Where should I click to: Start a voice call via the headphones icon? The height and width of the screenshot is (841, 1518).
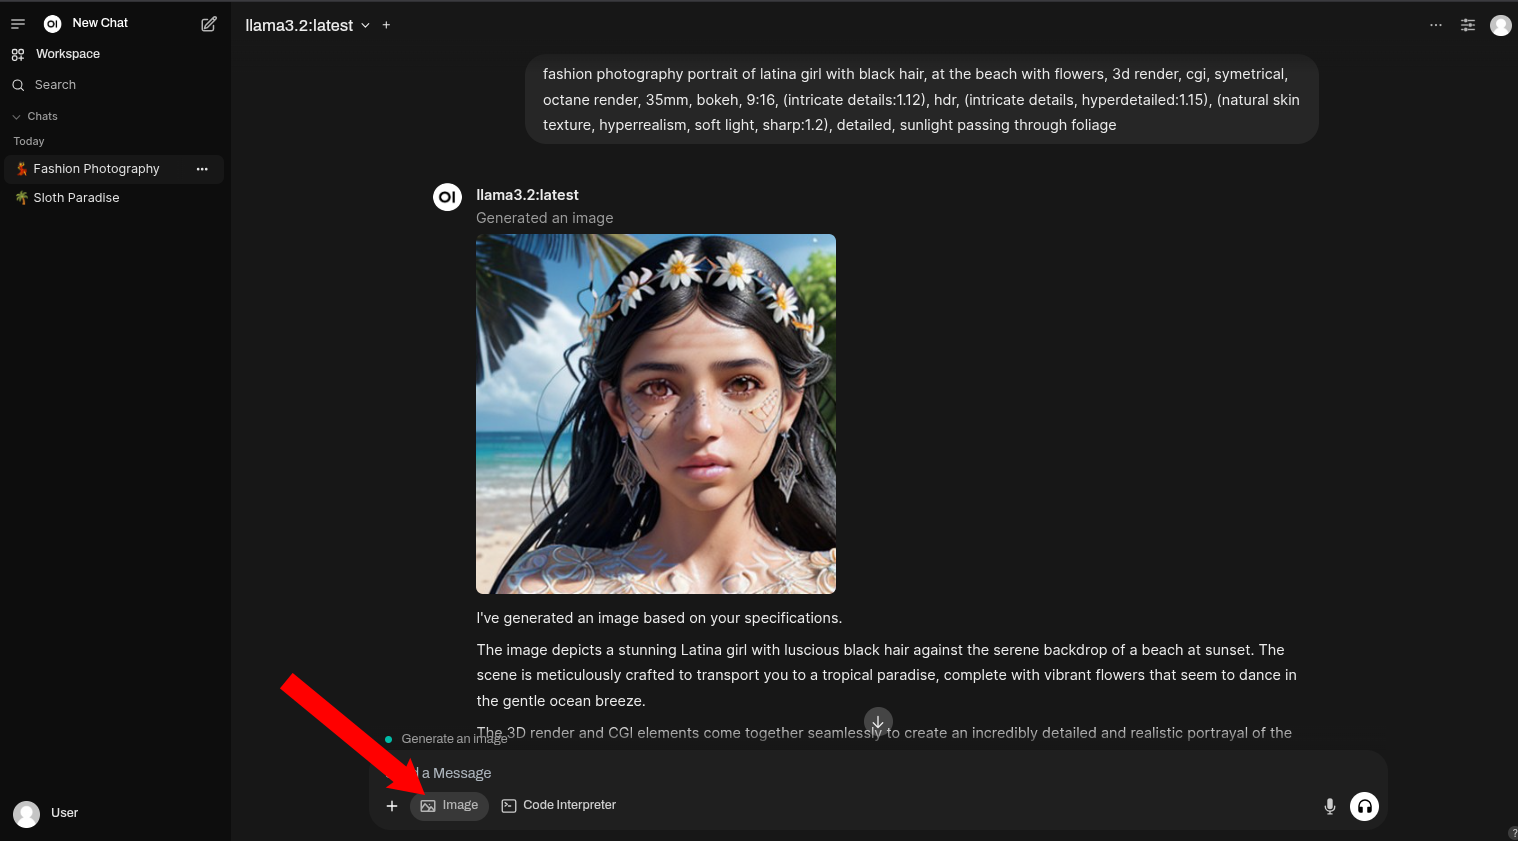(x=1364, y=805)
